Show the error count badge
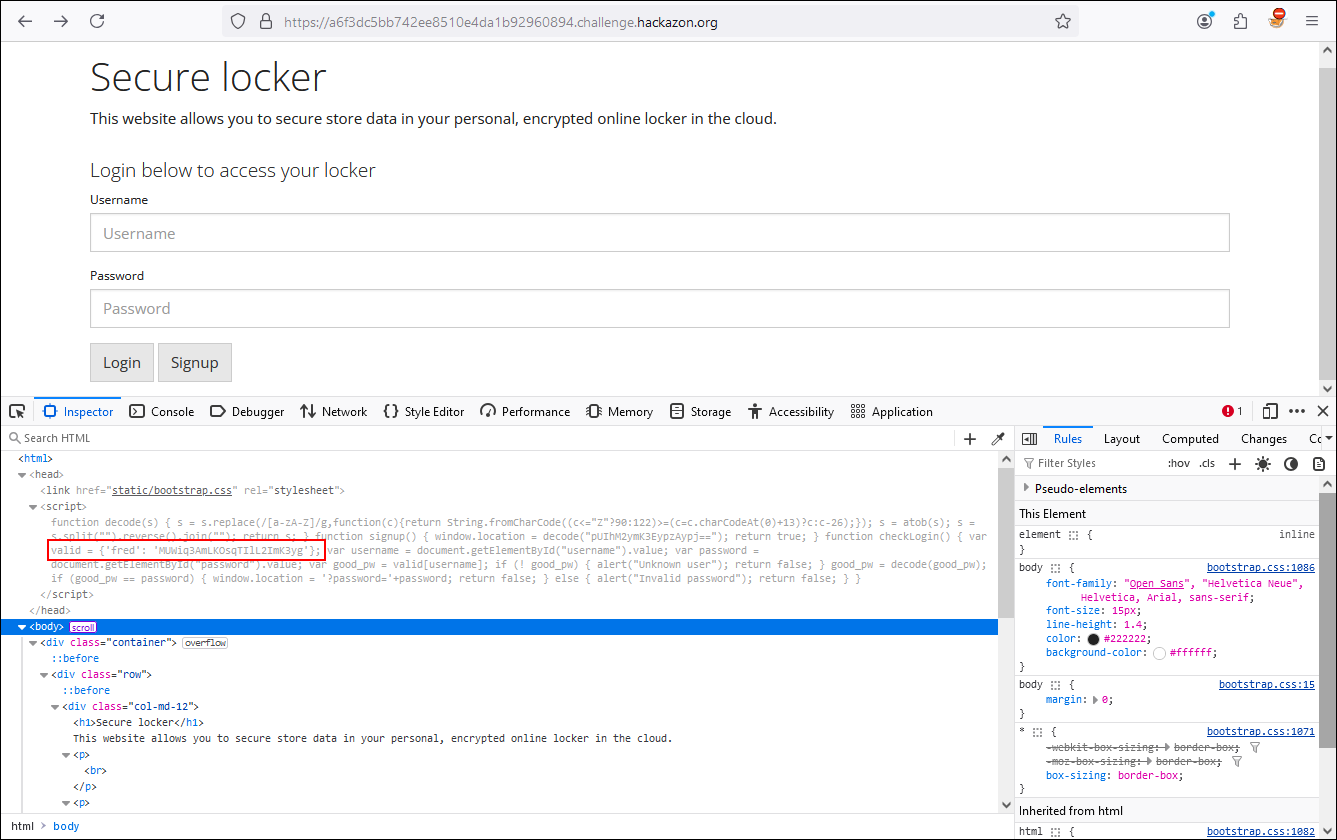The width and height of the screenshot is (1337, 840). click(x=1232, y=411)
